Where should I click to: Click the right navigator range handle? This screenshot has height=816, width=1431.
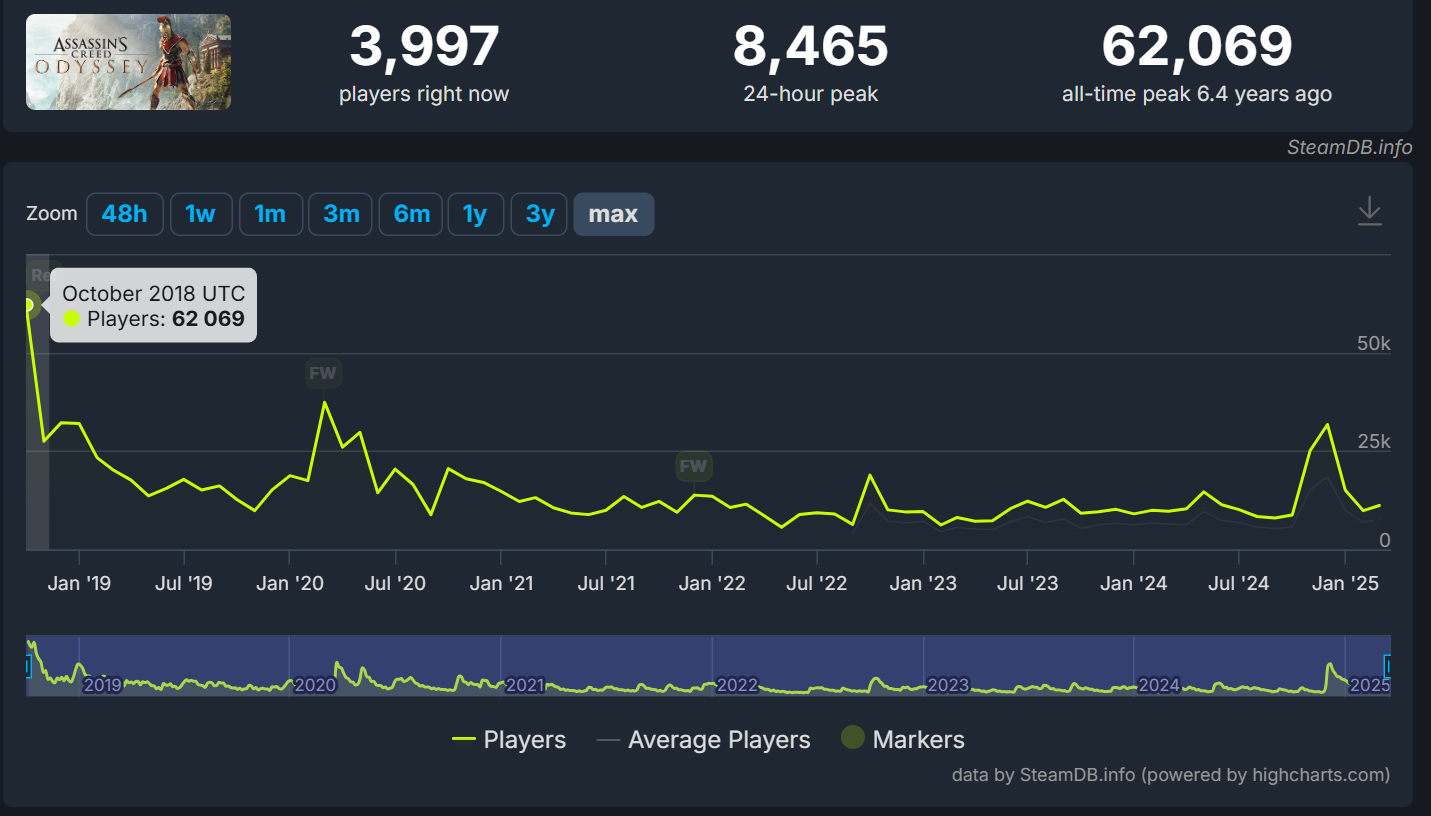[1387, 665]
